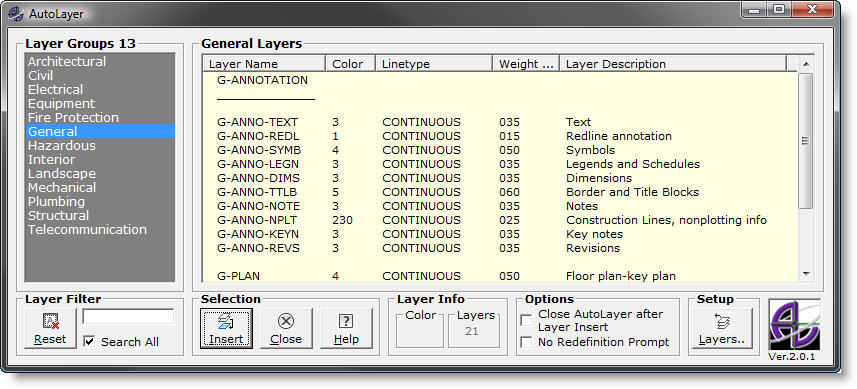Image resolution: width=857 pixels, height=389 pixels.
Task: Click the Redline annotation description
Action: 619,136
